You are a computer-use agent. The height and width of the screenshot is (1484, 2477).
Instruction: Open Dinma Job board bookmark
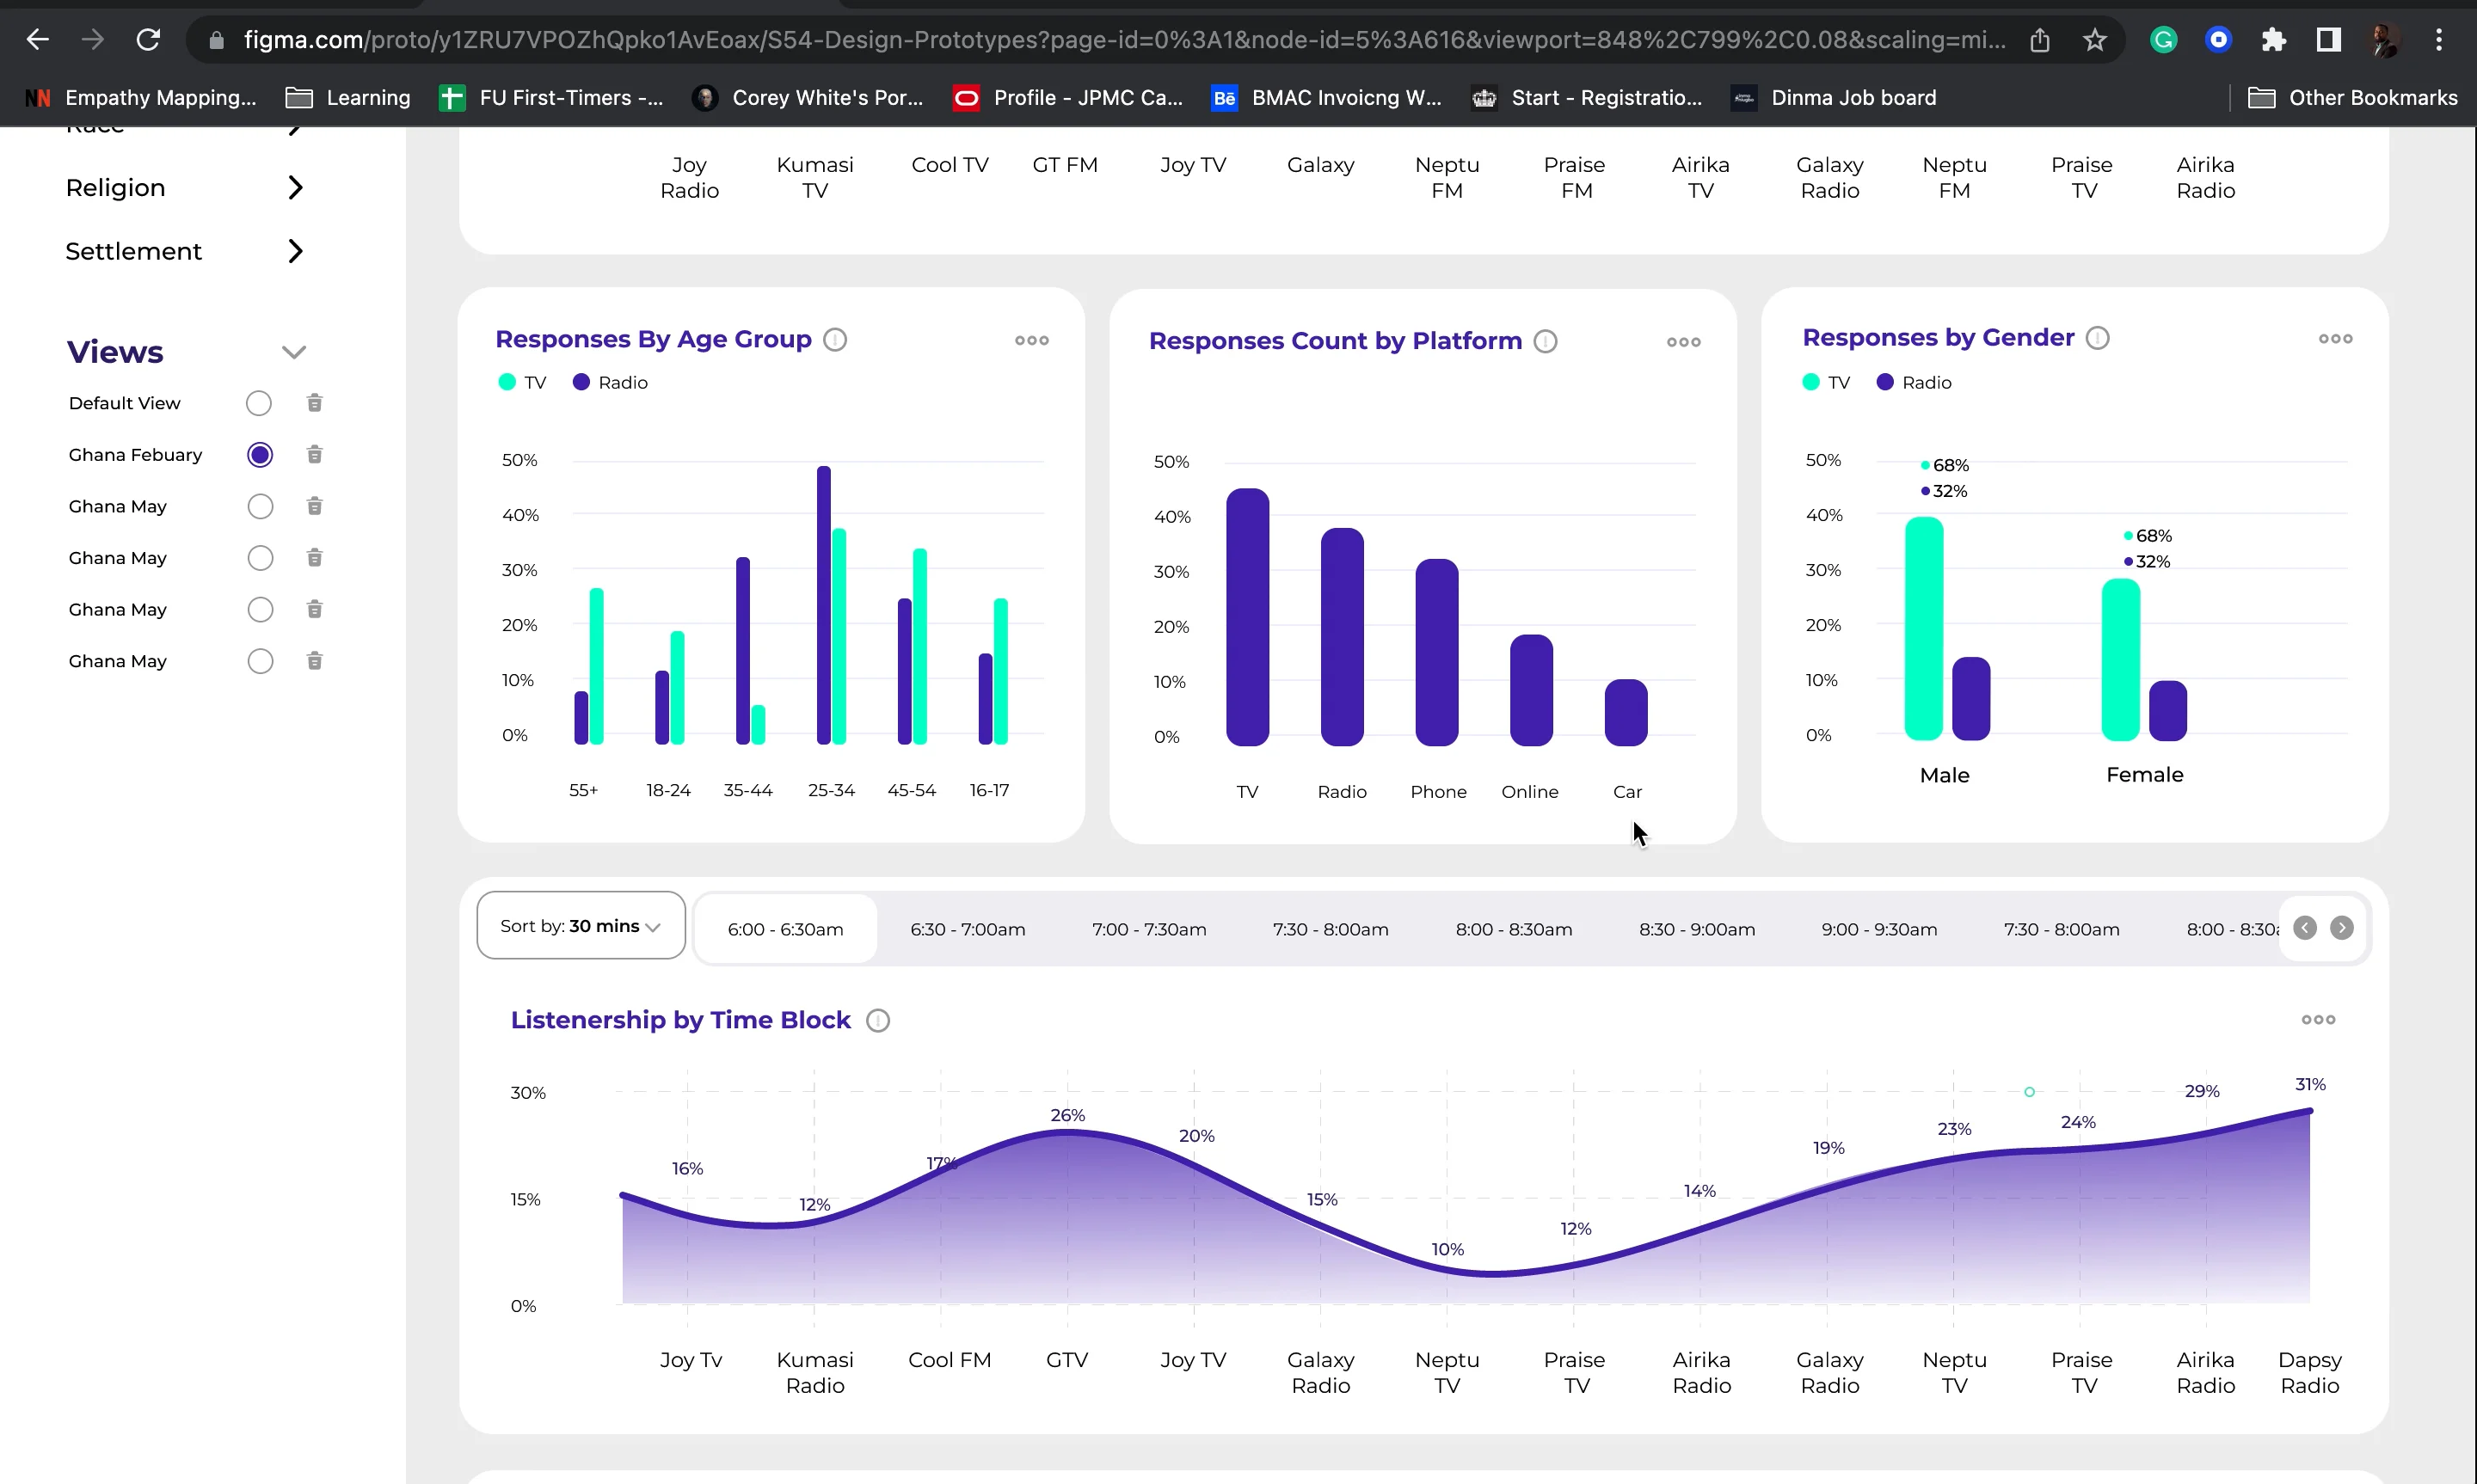point(1835,98)
